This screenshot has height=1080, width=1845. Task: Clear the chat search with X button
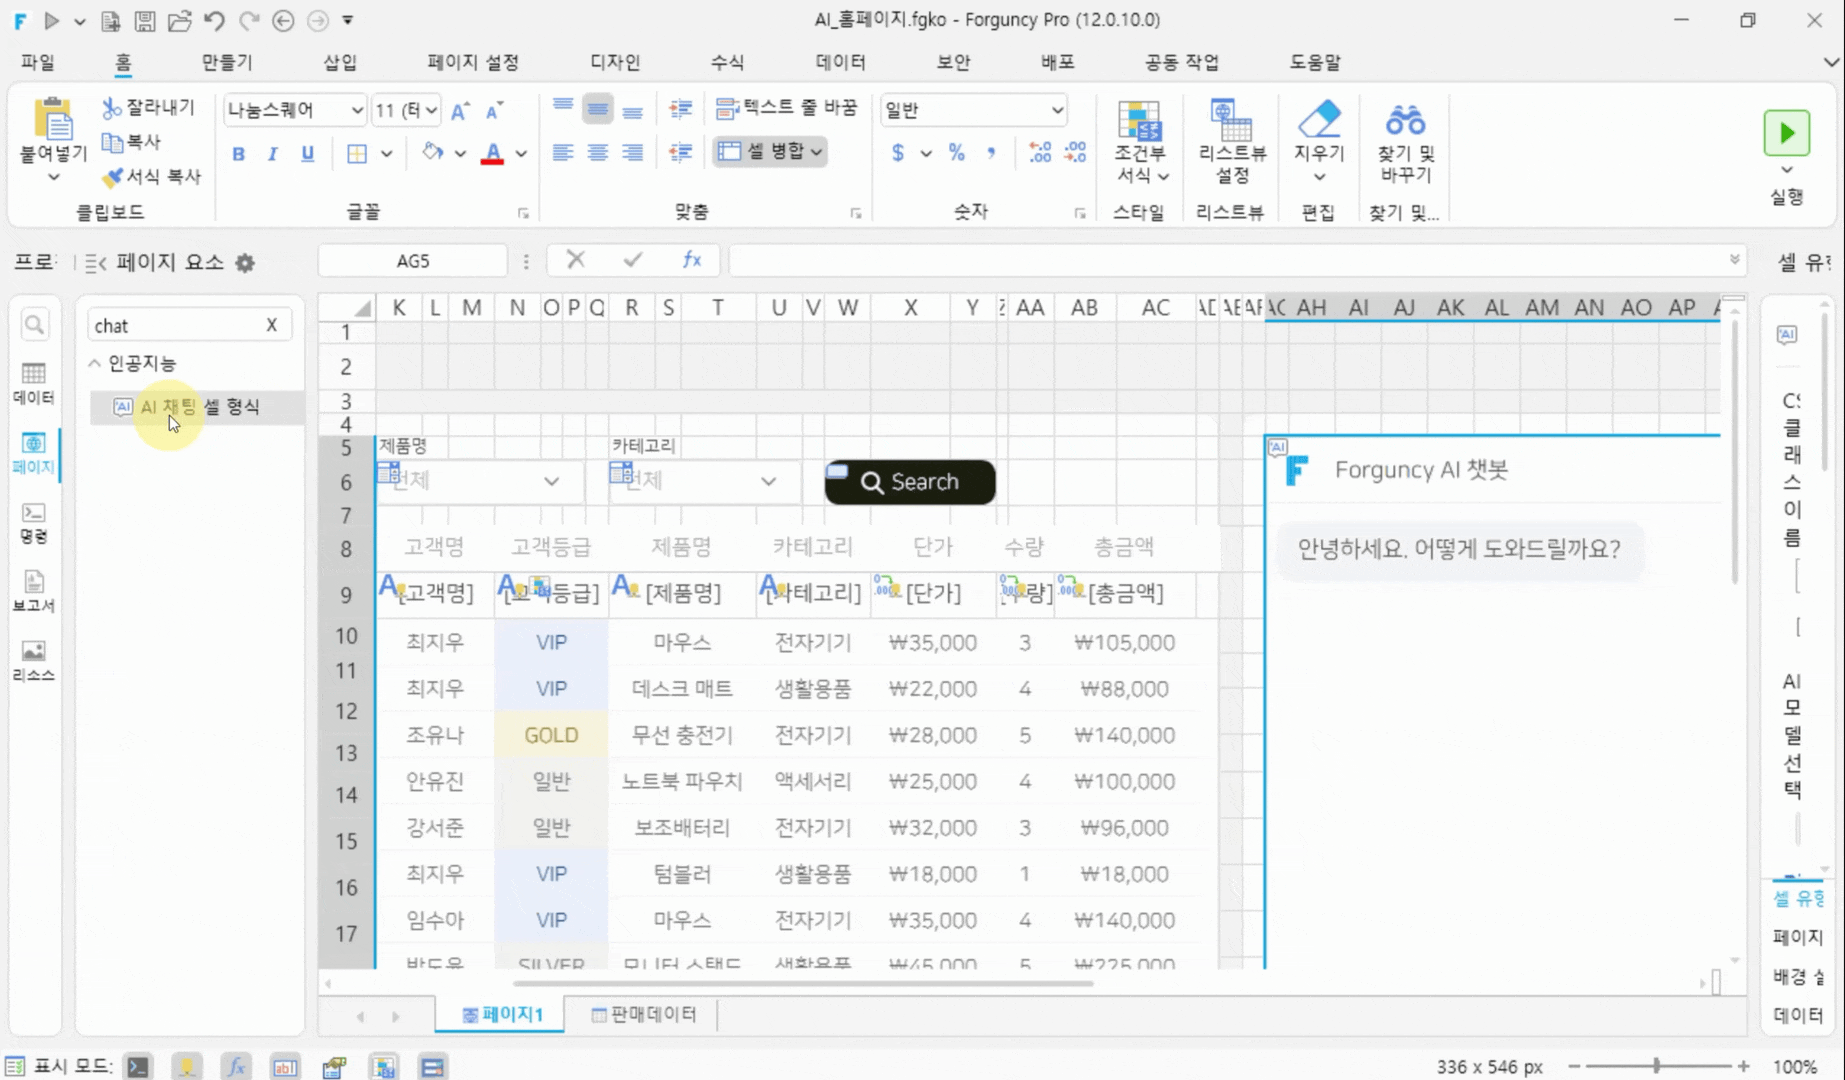tap(271, 325)
